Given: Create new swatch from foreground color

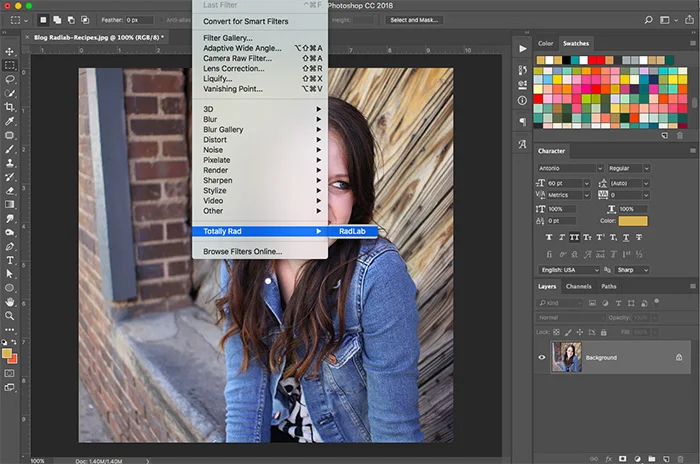Looking at the screenshot, I should coord(665,136).
